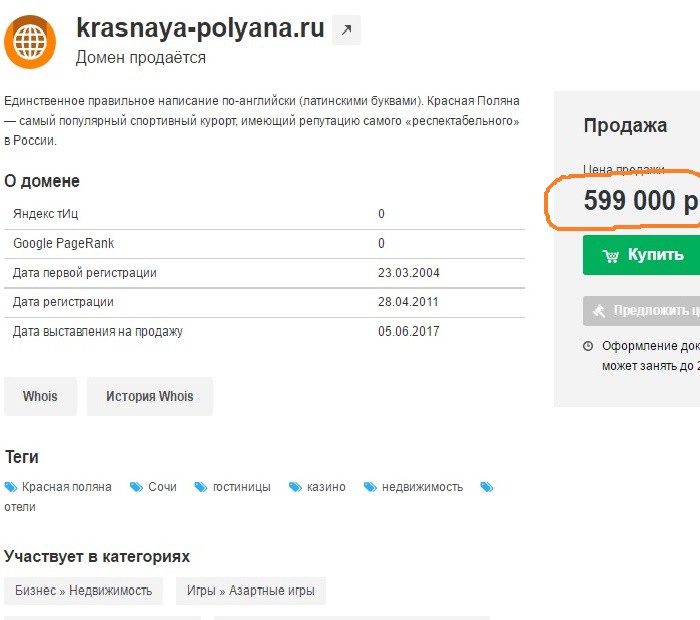Click the tag icon beside Сочи

(137, 487)
